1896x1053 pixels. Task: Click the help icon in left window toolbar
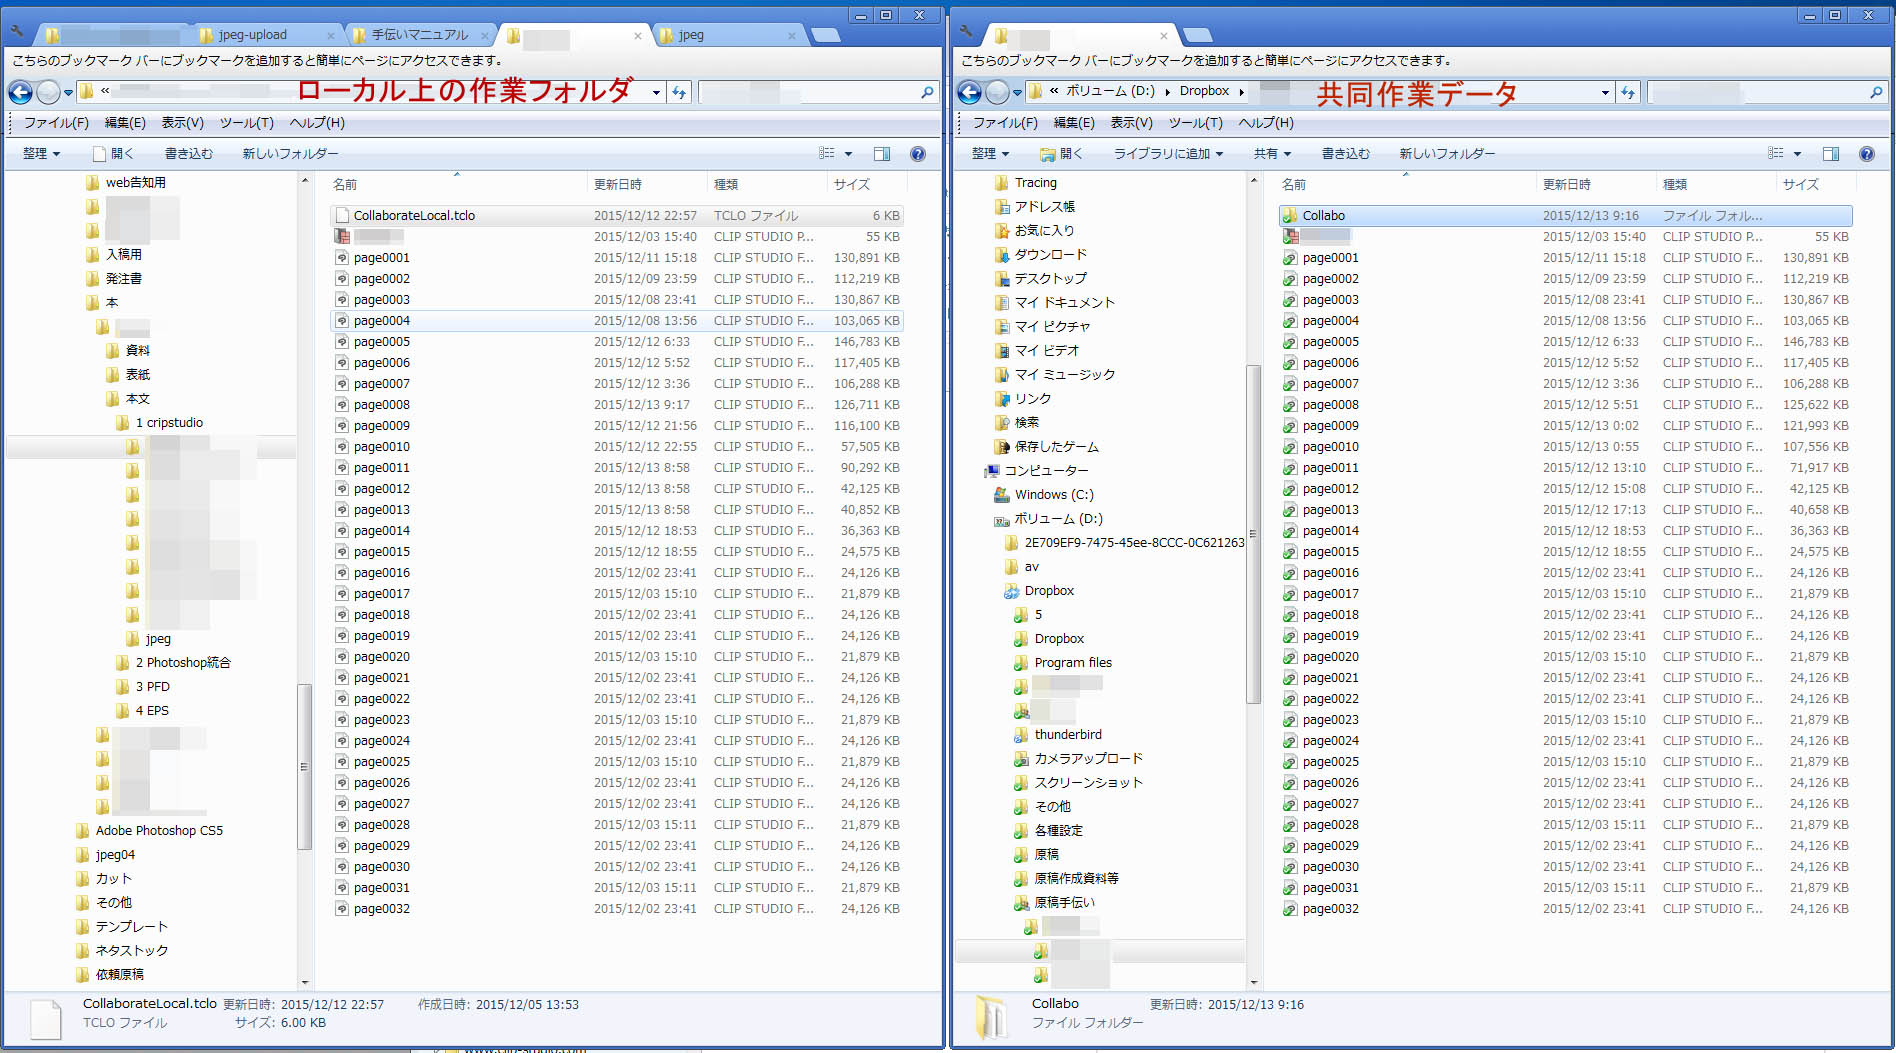(917, 154)
